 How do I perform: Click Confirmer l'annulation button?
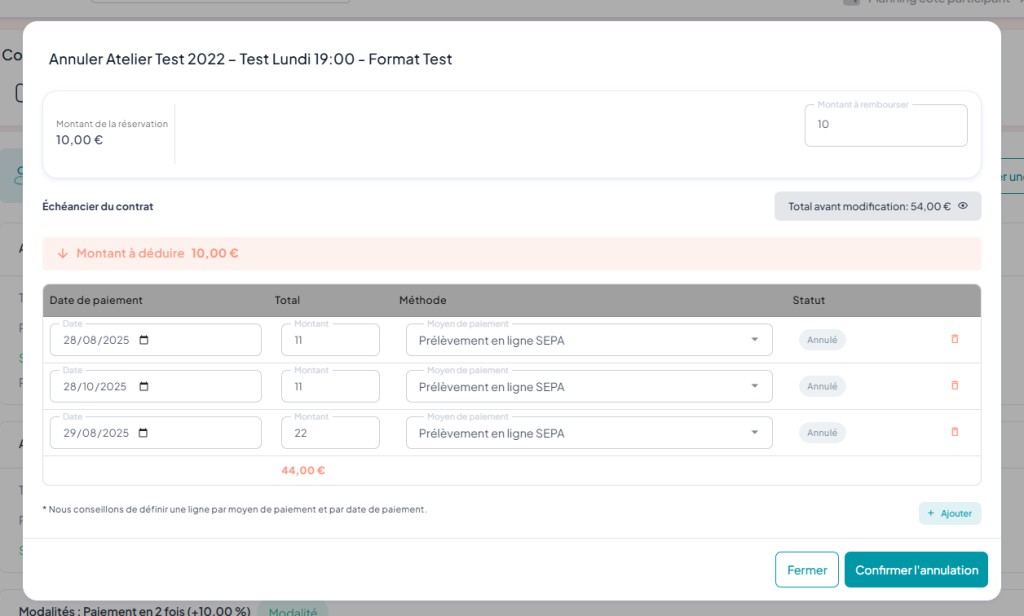[x=916, y=570]
